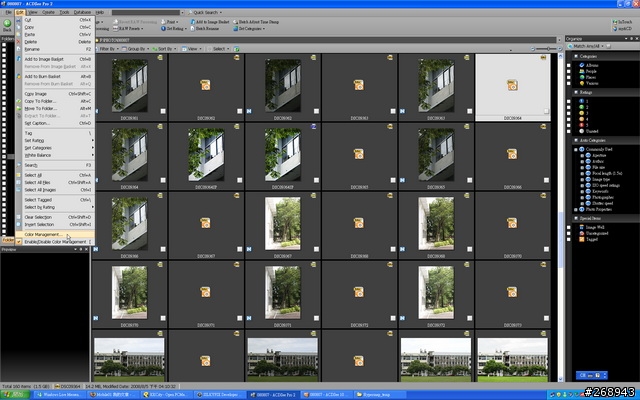Click the RAW Presets toolbar icon
This screenshot has width=640, height=400.
point(116,29)
